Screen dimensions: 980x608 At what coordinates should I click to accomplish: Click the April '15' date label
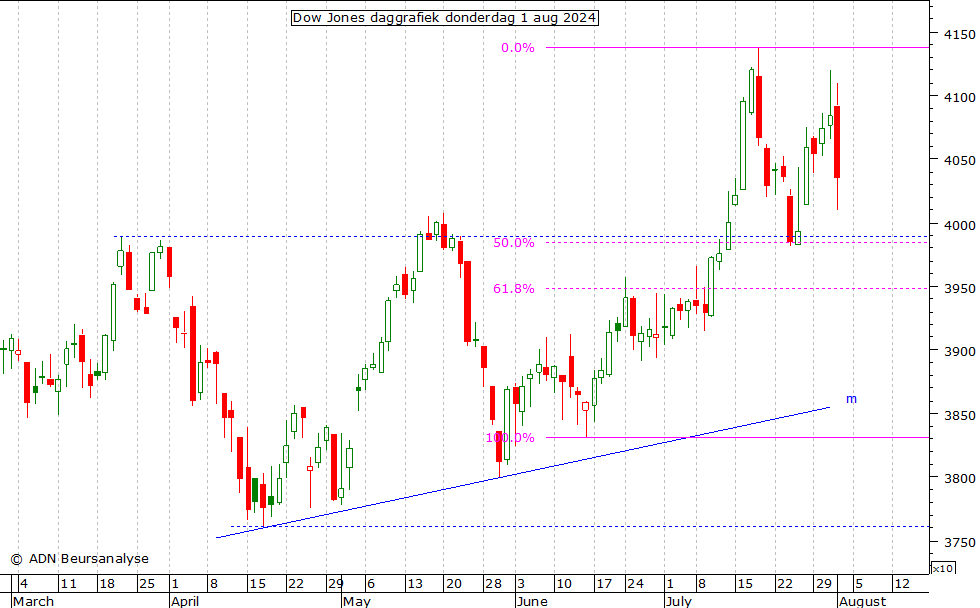point(258,584)
